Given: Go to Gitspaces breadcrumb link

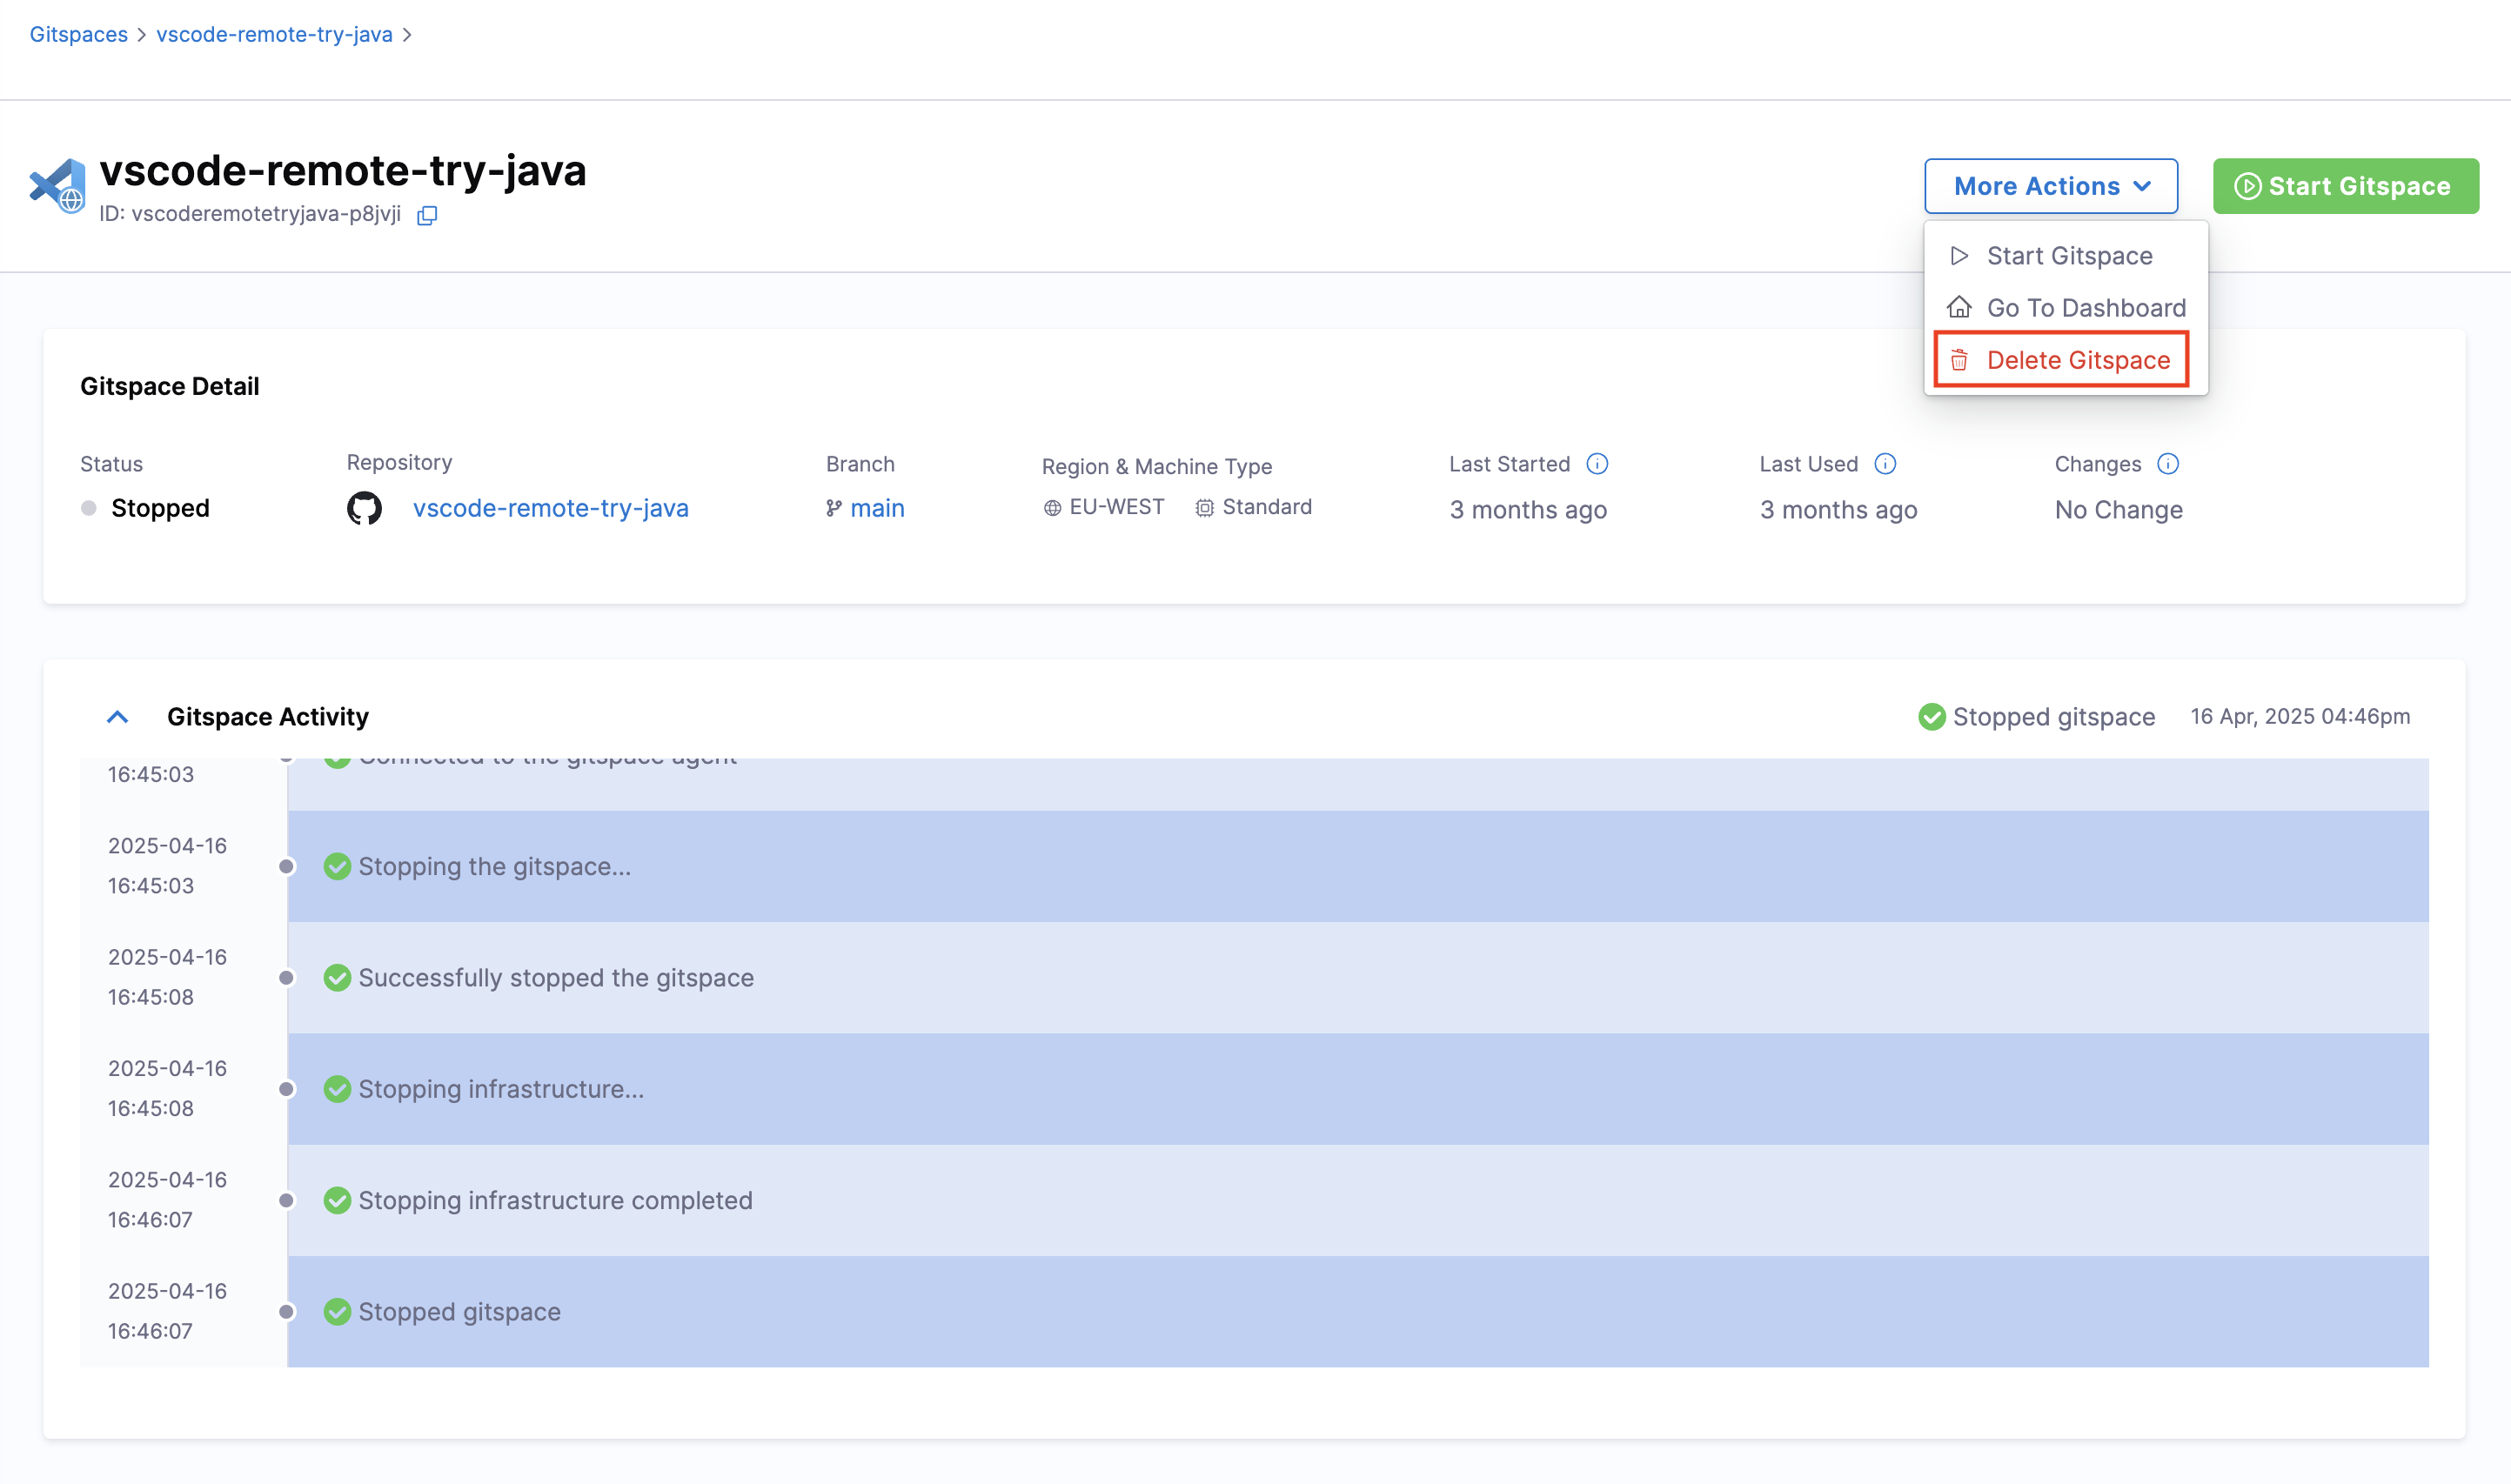Looking at the screenshot, I should (79, 35).
